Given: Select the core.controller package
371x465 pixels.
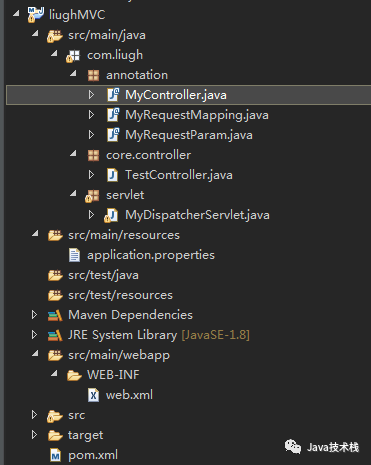Looking at the screenshot, I should tap(149, 155).
